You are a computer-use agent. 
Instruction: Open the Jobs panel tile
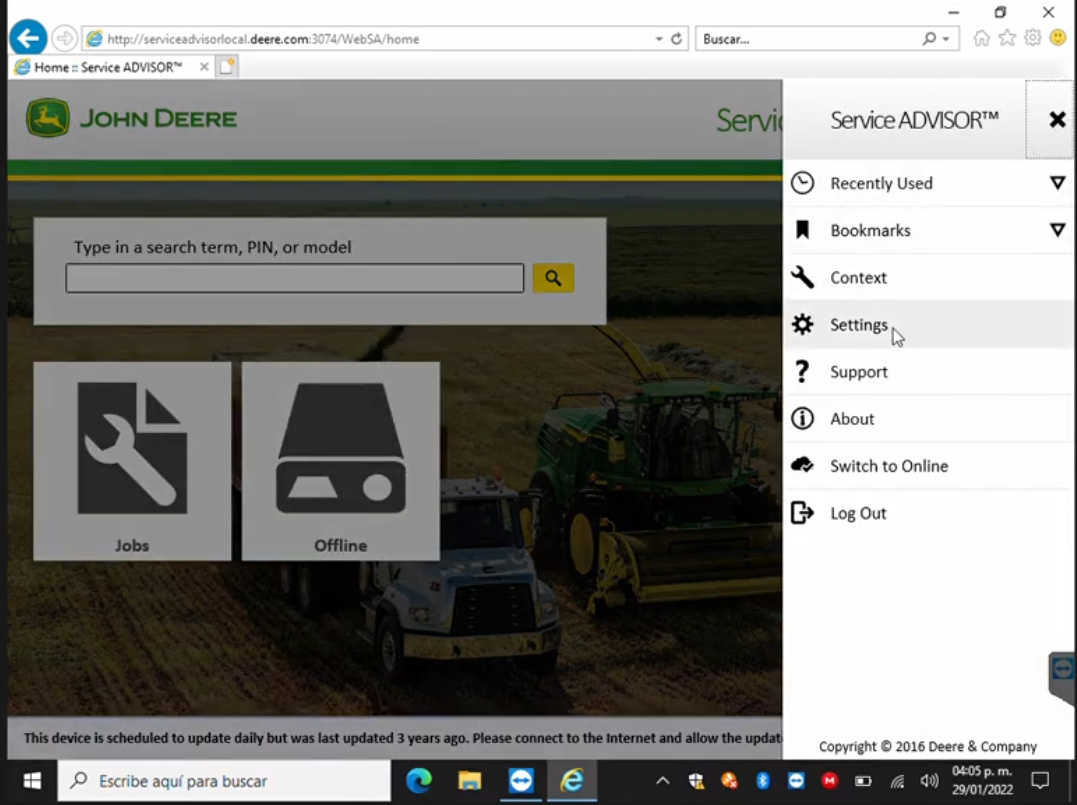tap(131, 460)
